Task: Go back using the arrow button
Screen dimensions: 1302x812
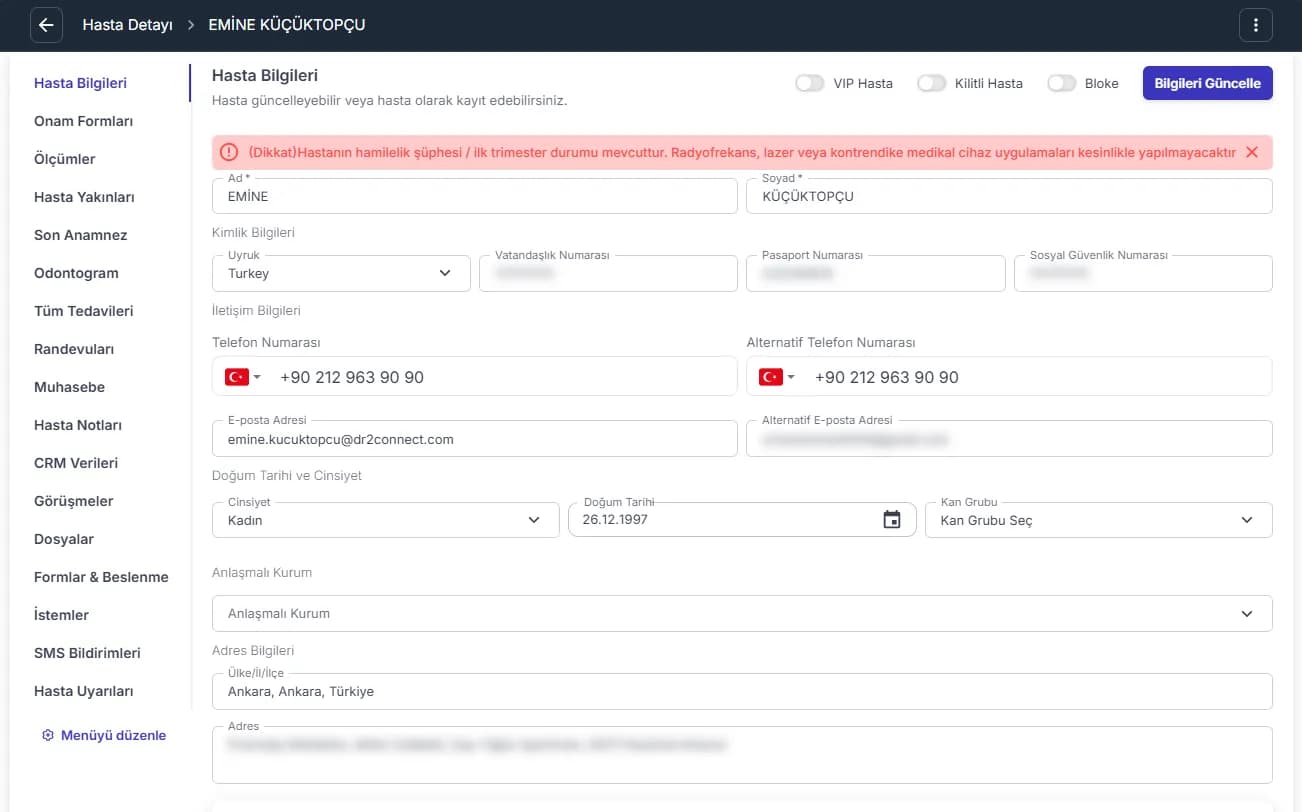Action: pos(46,25)
